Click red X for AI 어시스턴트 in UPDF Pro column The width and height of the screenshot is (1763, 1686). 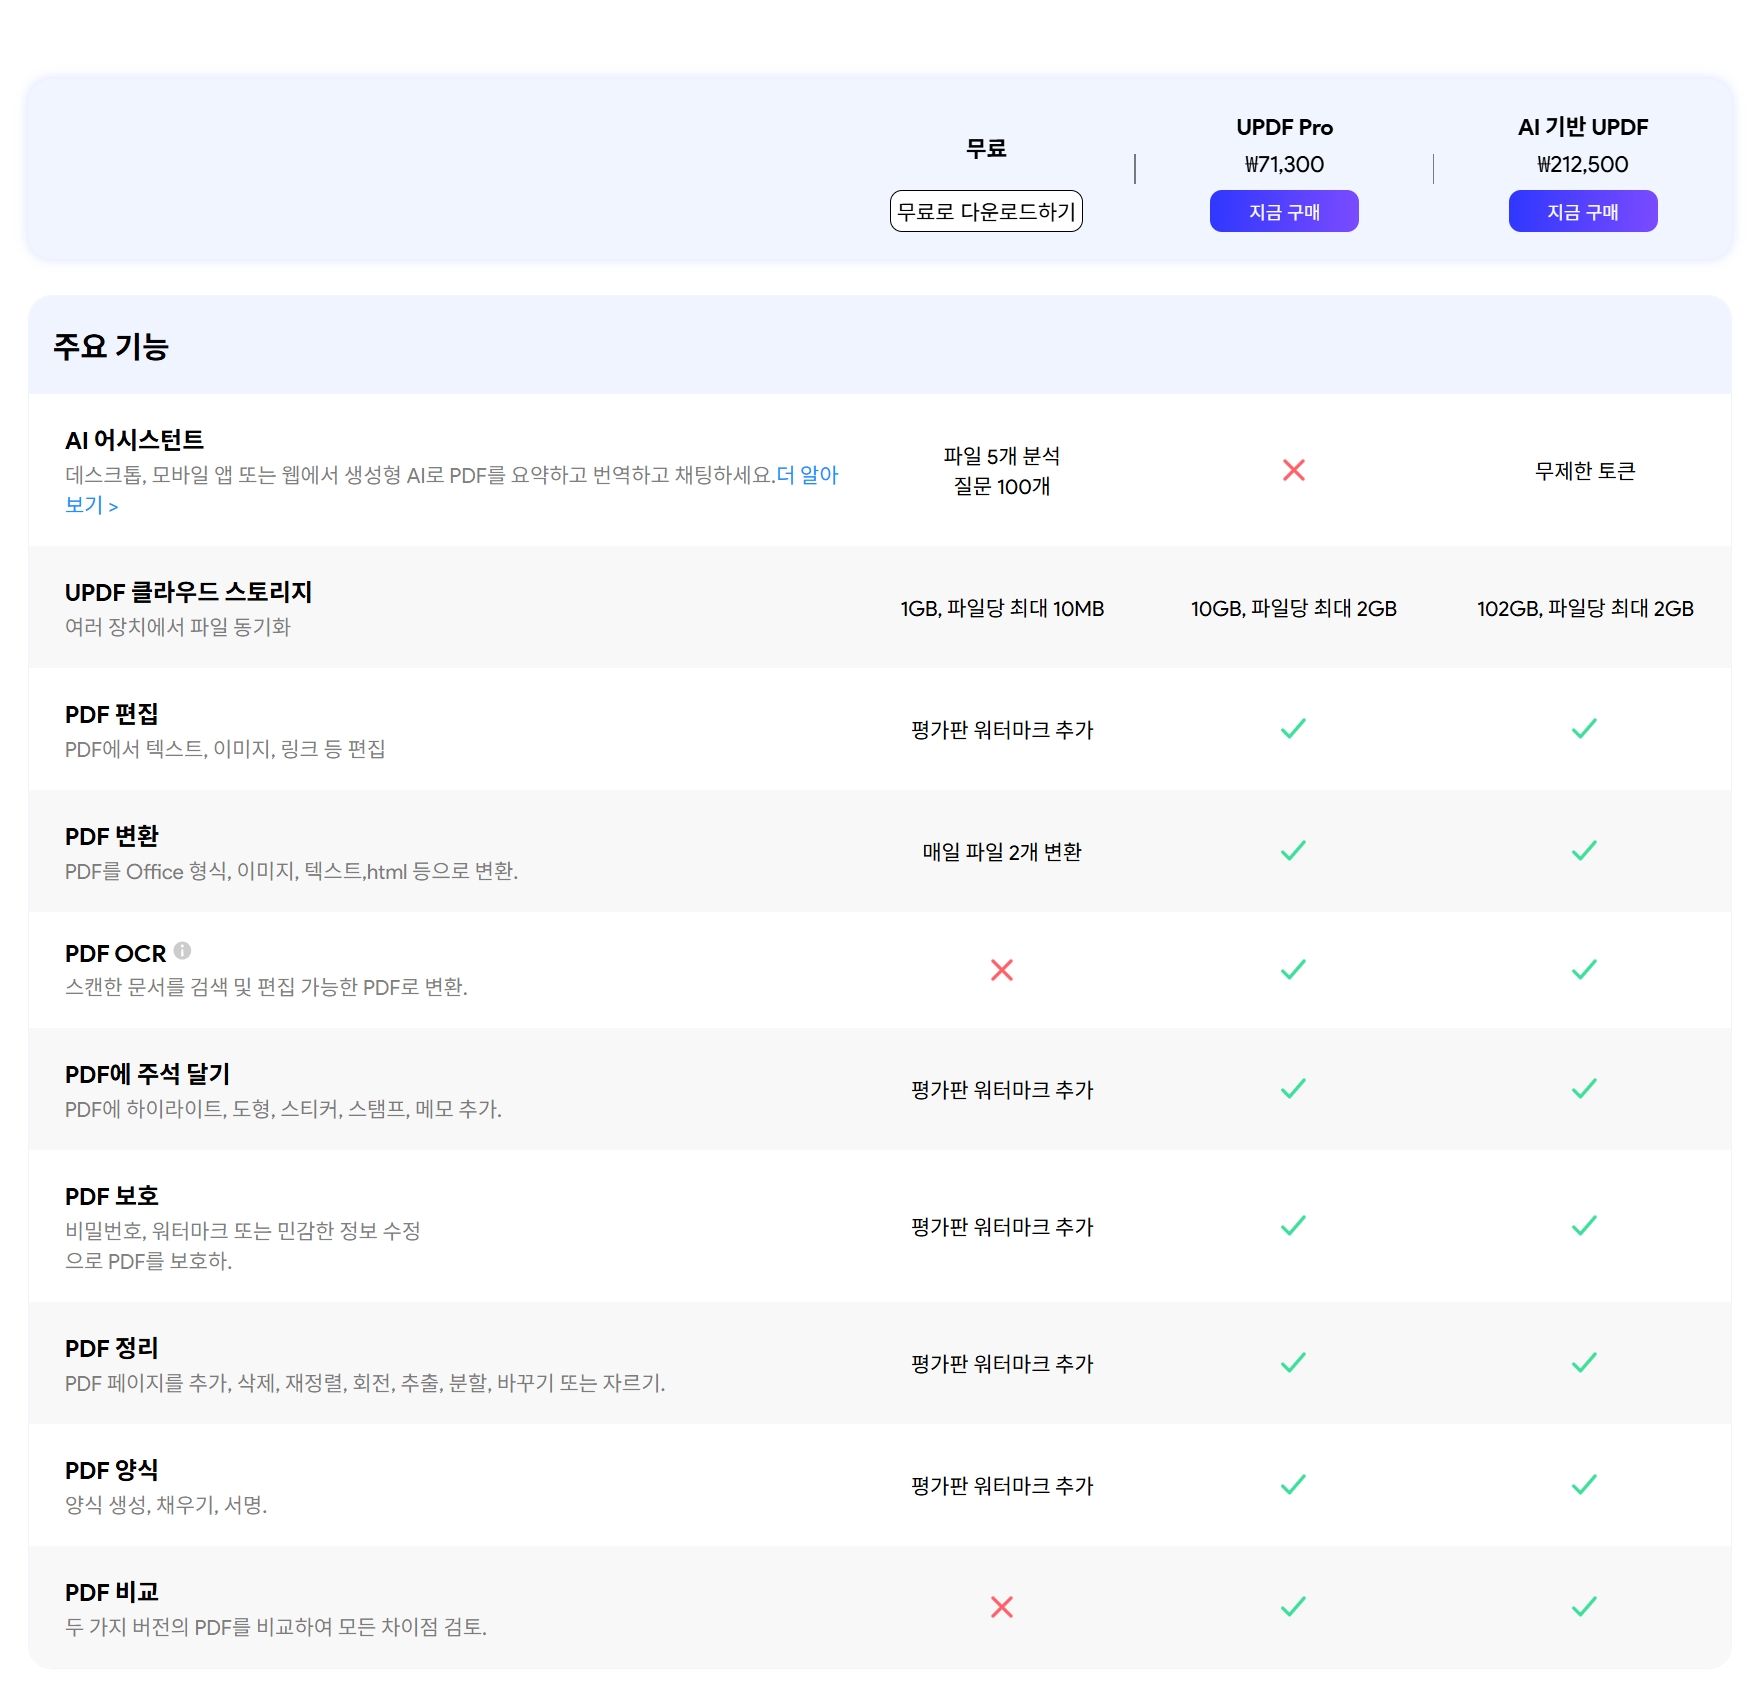point(1294,470)
